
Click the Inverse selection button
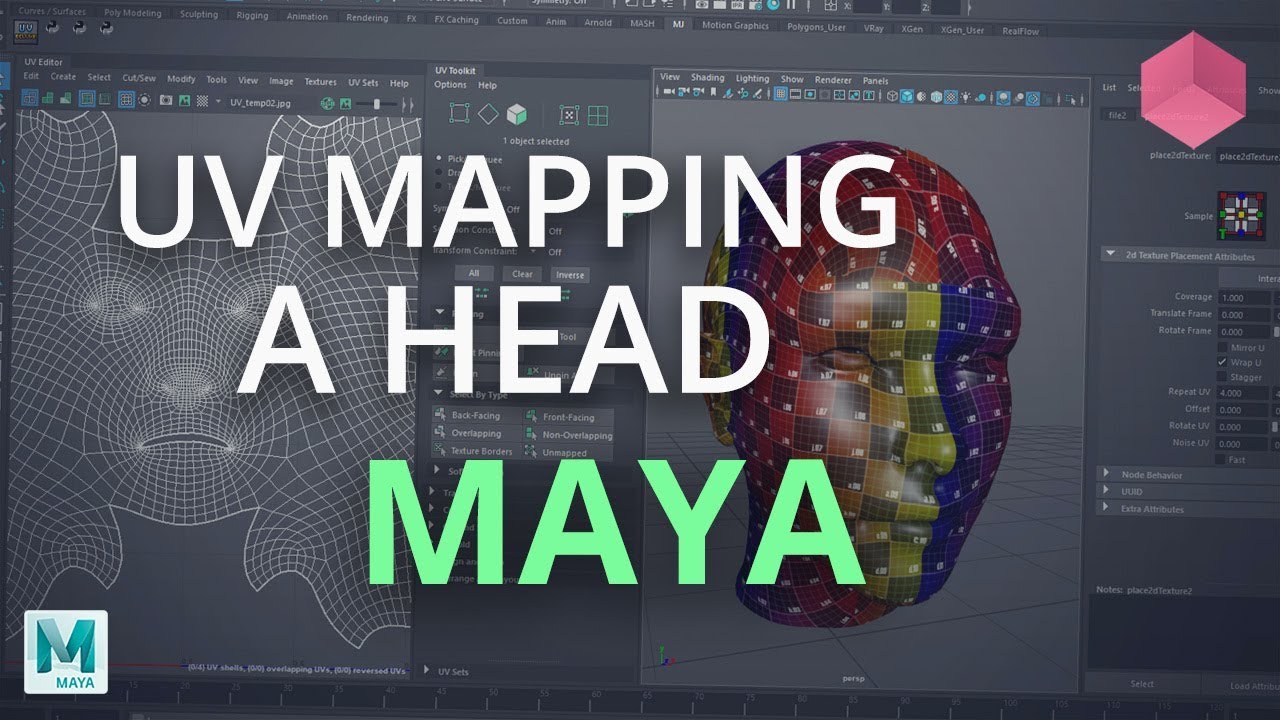[x=569, y=275]
